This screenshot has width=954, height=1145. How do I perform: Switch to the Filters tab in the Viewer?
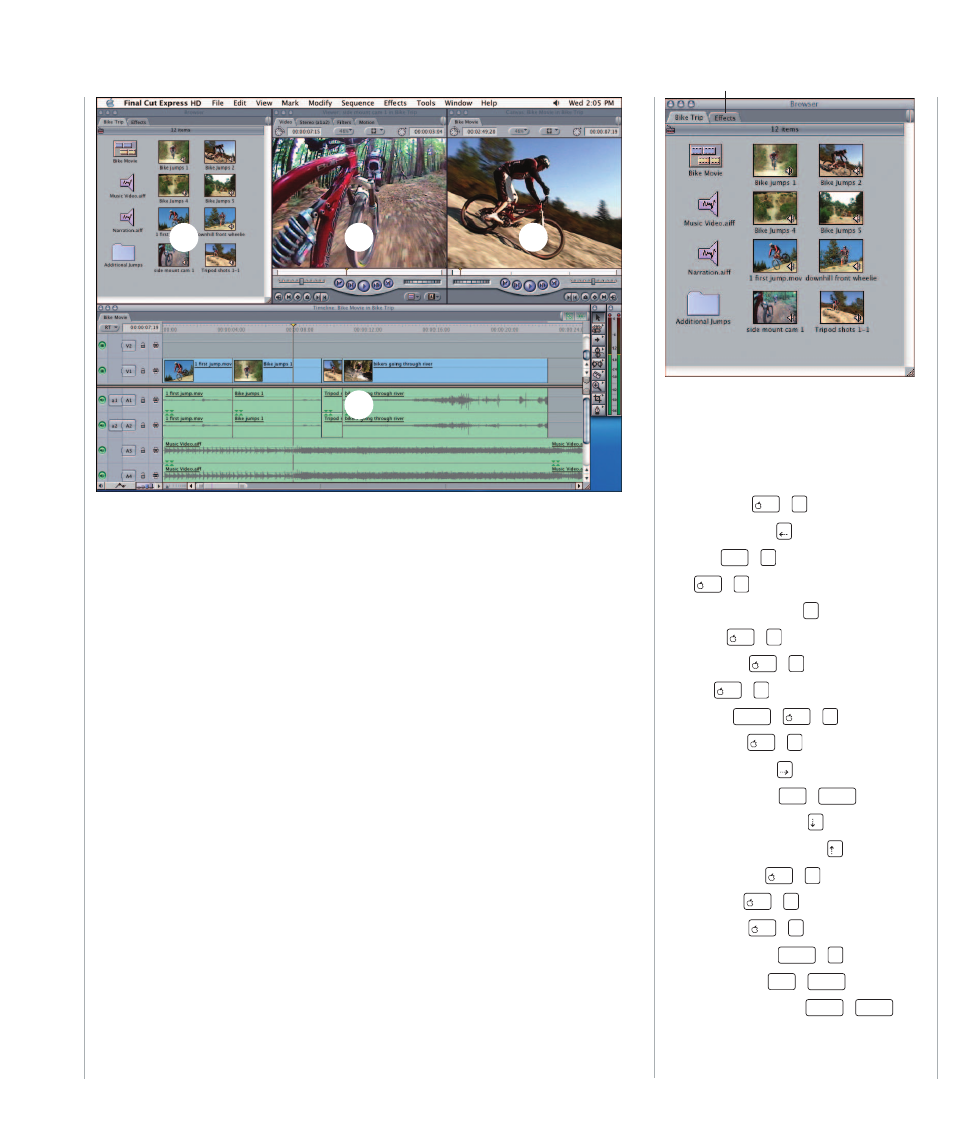(343, 122)
